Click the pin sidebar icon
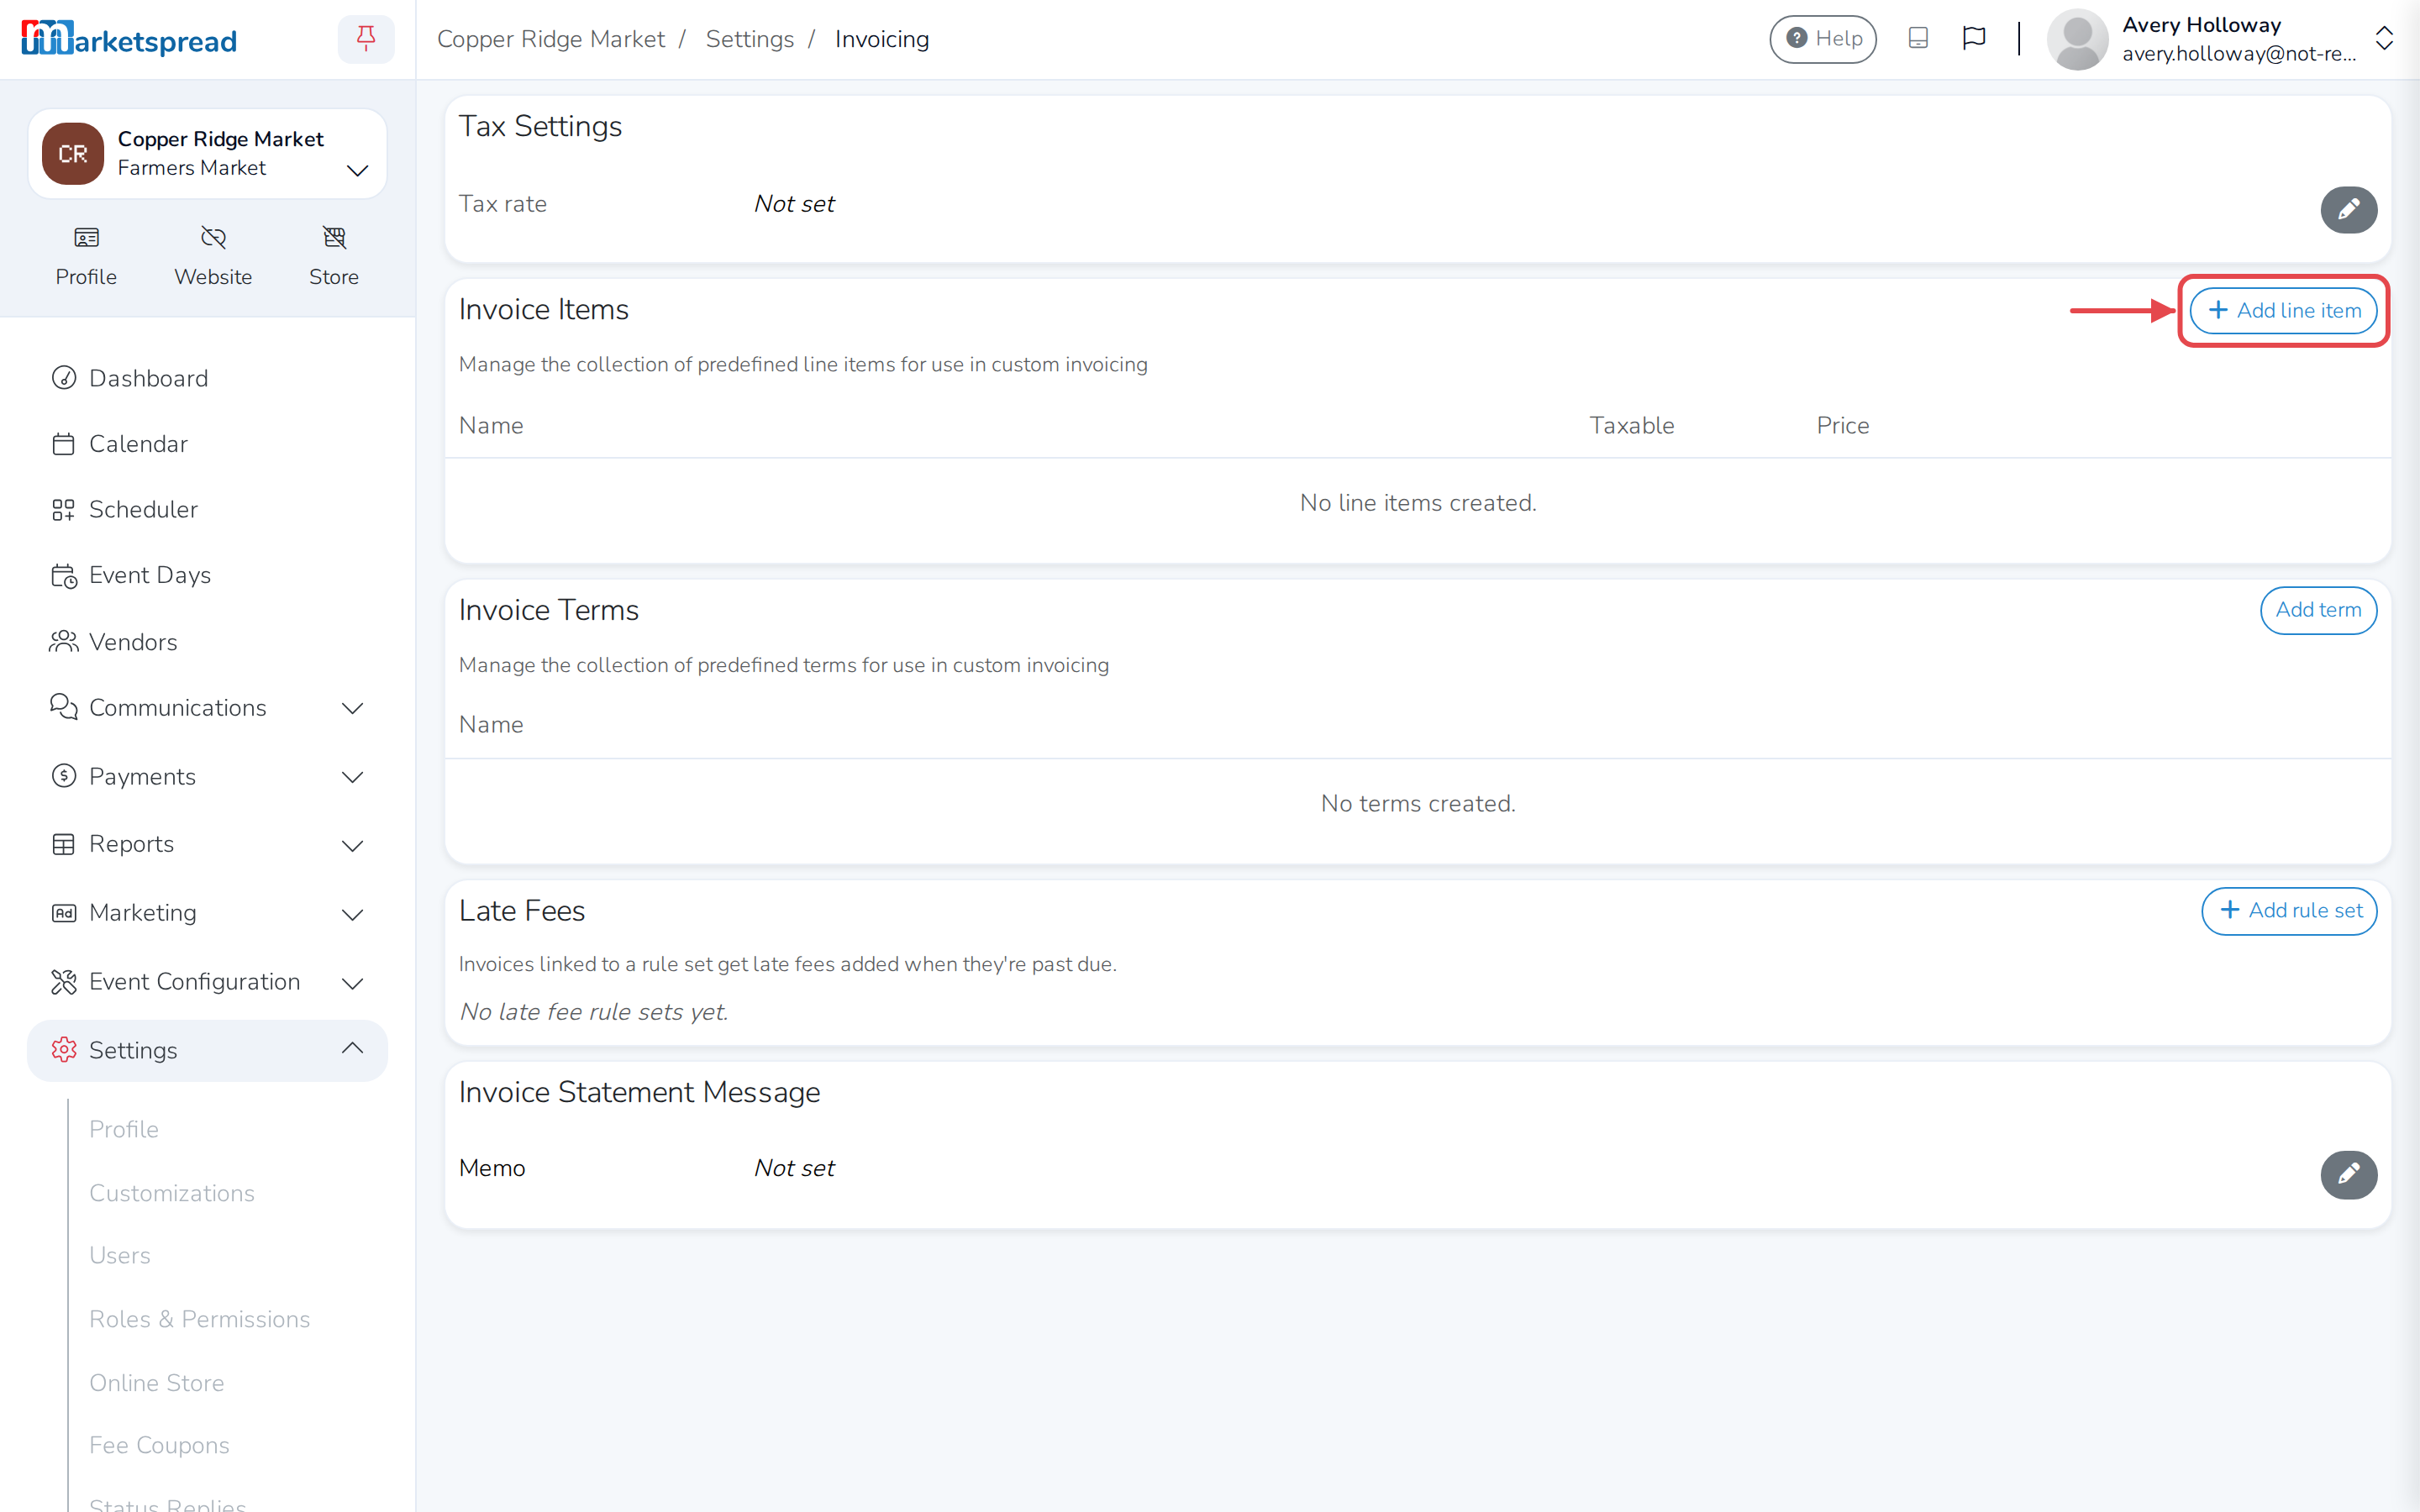 366,39
